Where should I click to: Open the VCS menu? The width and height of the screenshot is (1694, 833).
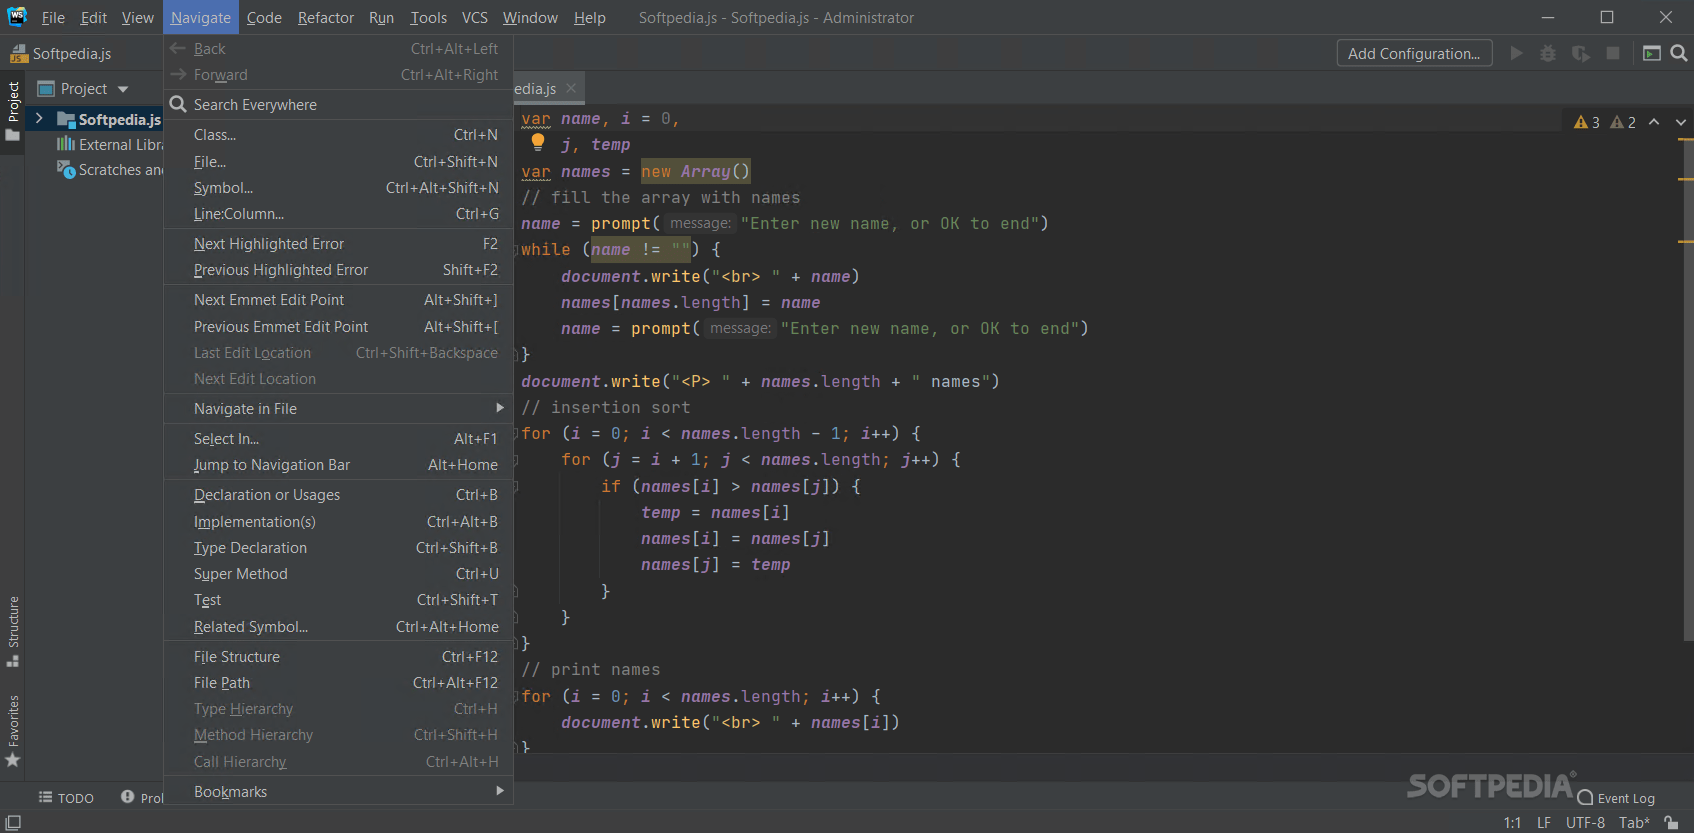click(x=475, y=17)
